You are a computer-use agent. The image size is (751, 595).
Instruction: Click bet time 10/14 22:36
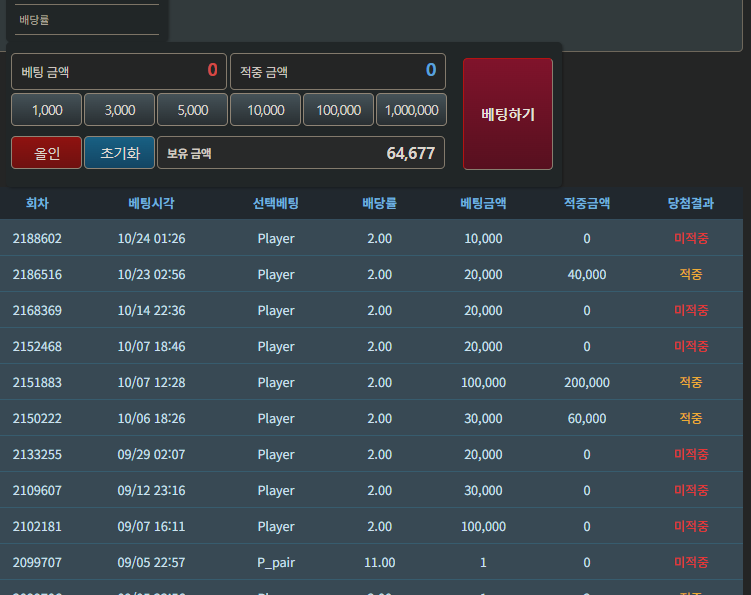coord(151,310)
